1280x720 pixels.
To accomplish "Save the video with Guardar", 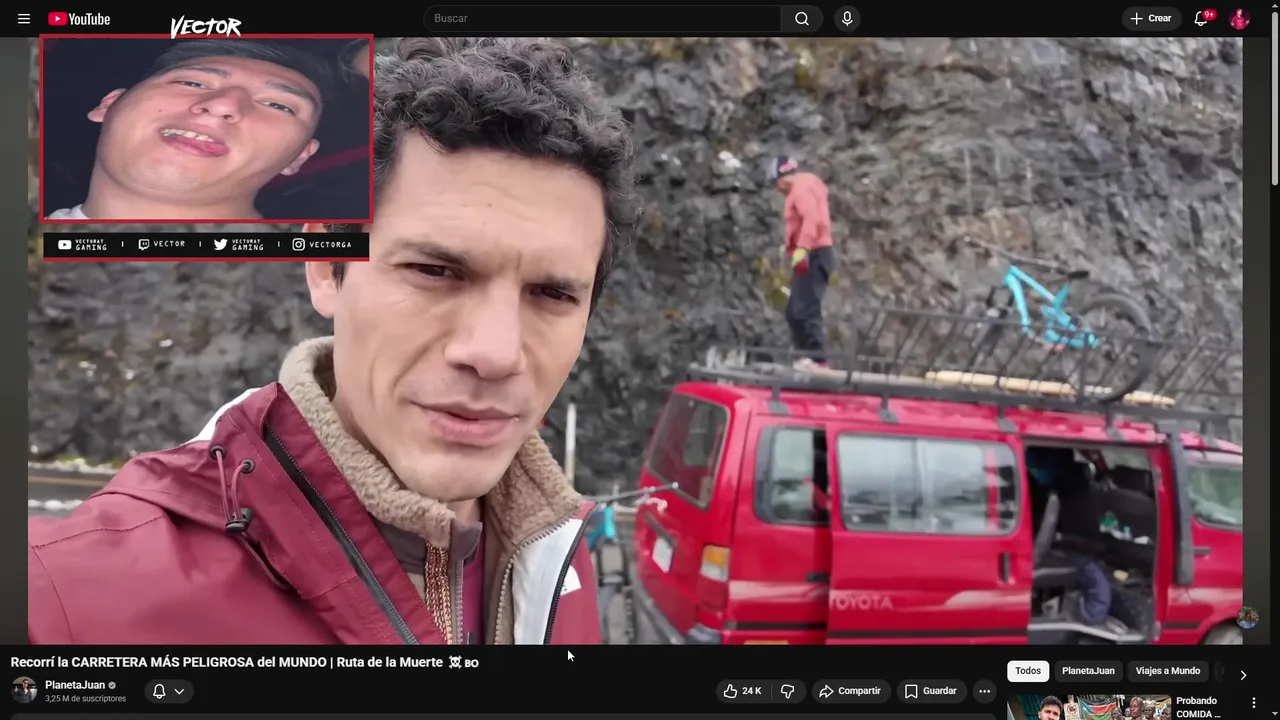I will click(931, 691).
